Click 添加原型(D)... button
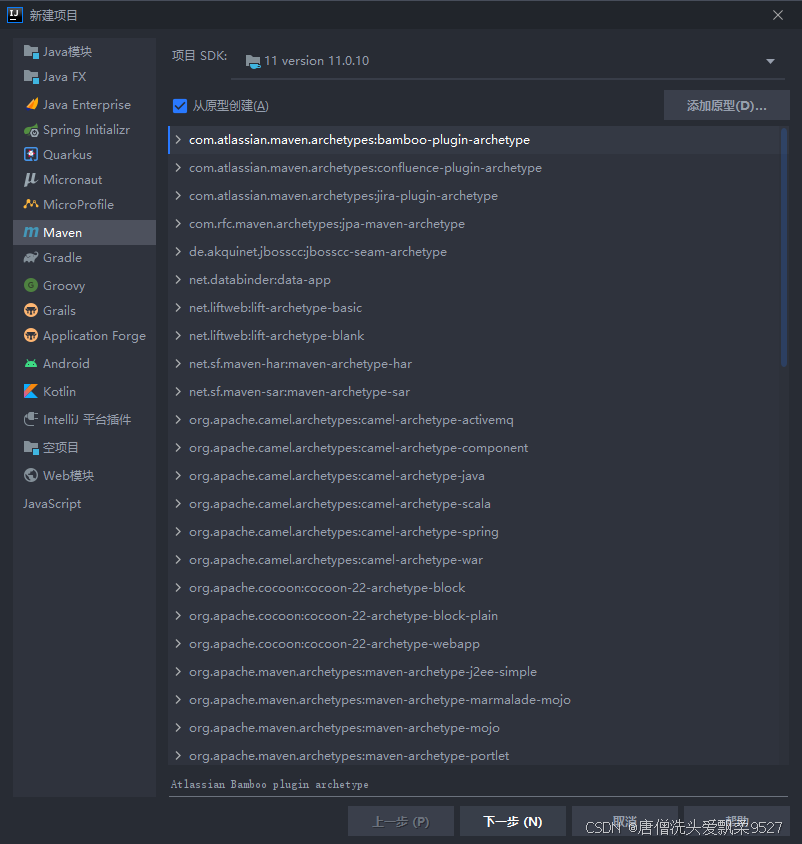Screen dimensions: 802x844 point(727,106)
